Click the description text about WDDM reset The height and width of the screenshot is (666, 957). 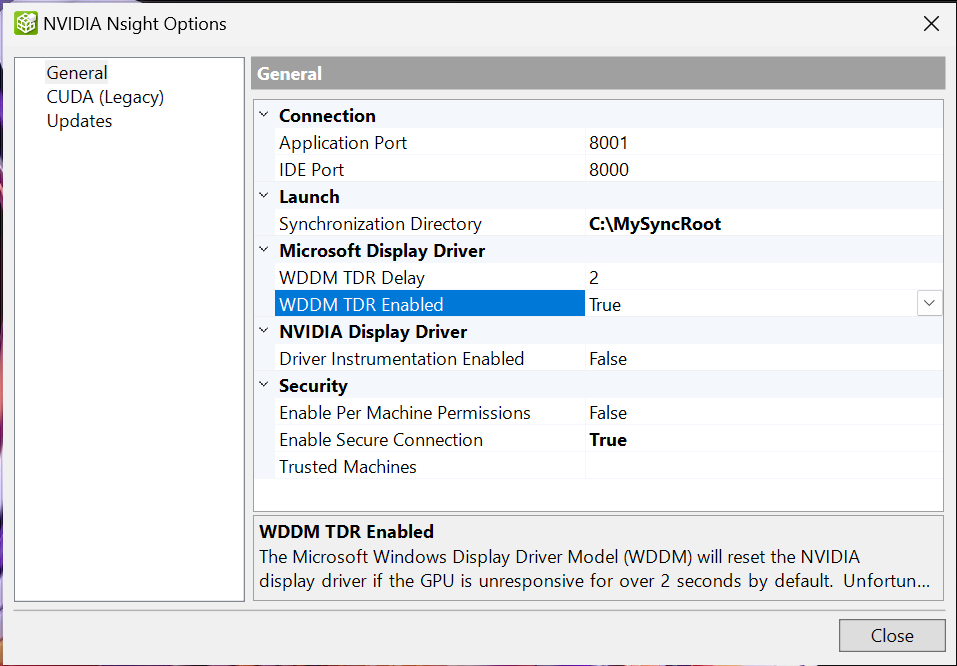coord(594,568)
